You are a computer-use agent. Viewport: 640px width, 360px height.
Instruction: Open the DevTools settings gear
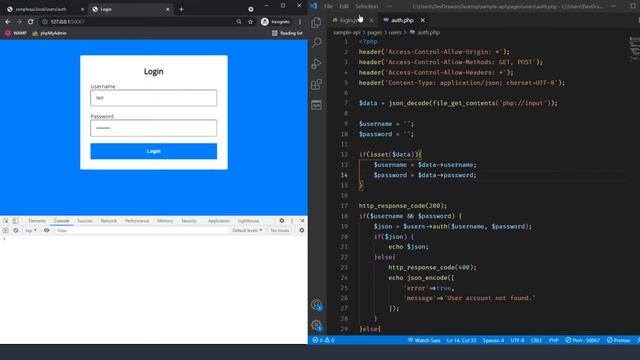(282, 220)
